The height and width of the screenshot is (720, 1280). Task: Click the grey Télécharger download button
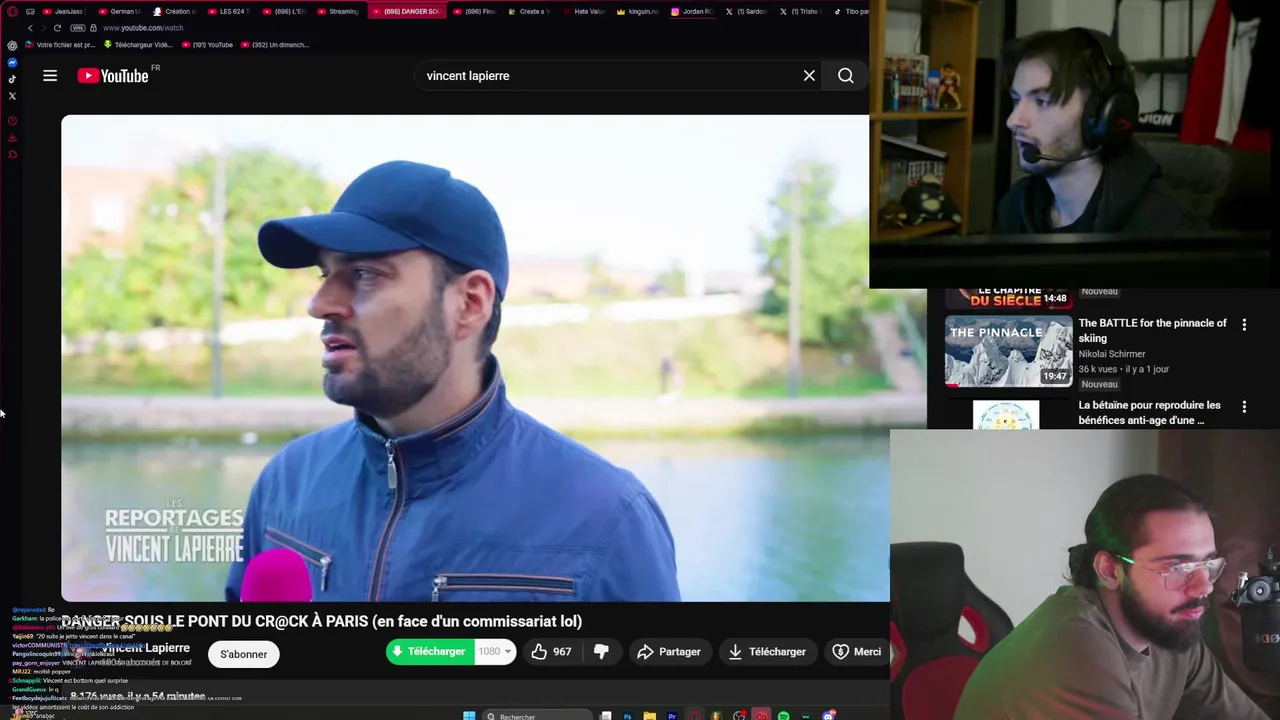[x=767, y=652]
